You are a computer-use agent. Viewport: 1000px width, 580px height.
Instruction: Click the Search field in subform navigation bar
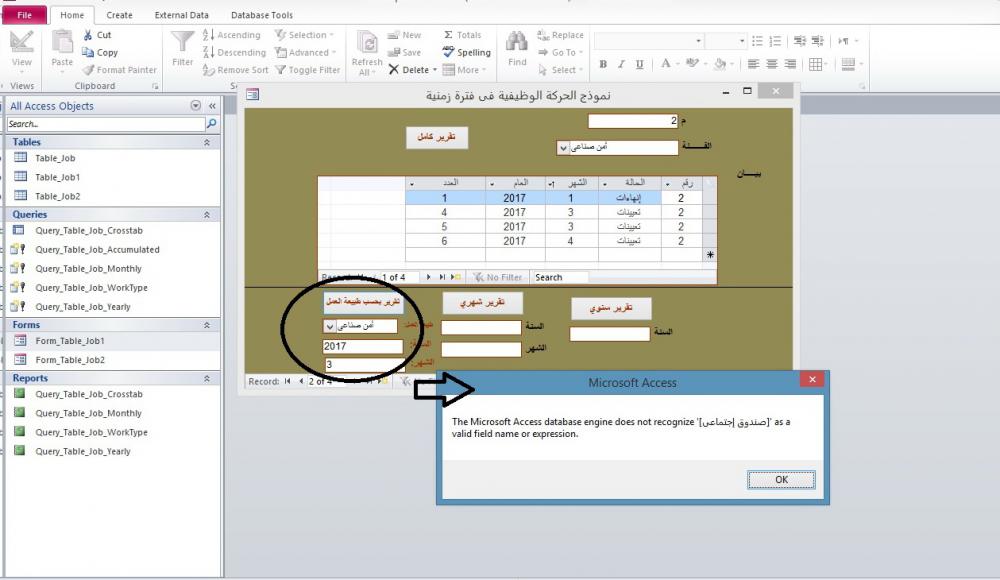[x=561, y=277]
